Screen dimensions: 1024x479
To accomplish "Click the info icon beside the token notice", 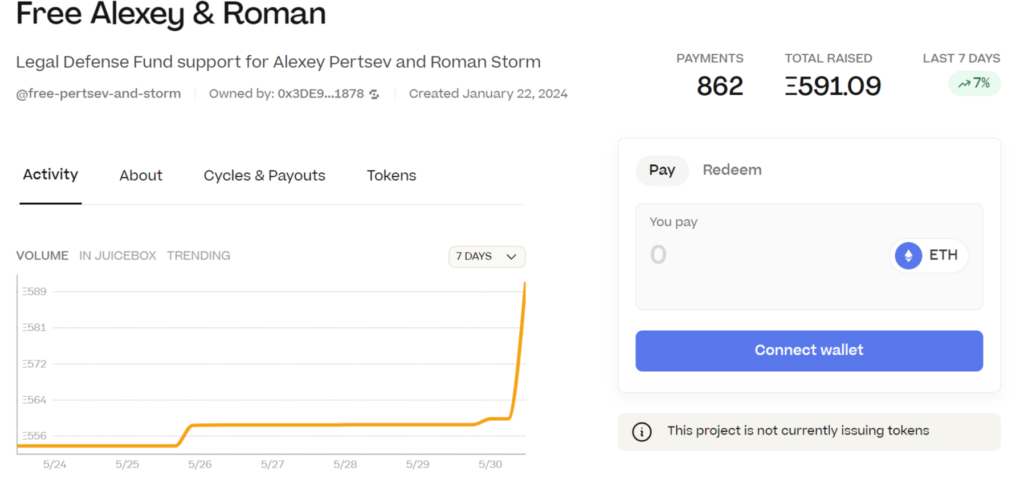I will [642, 431].
